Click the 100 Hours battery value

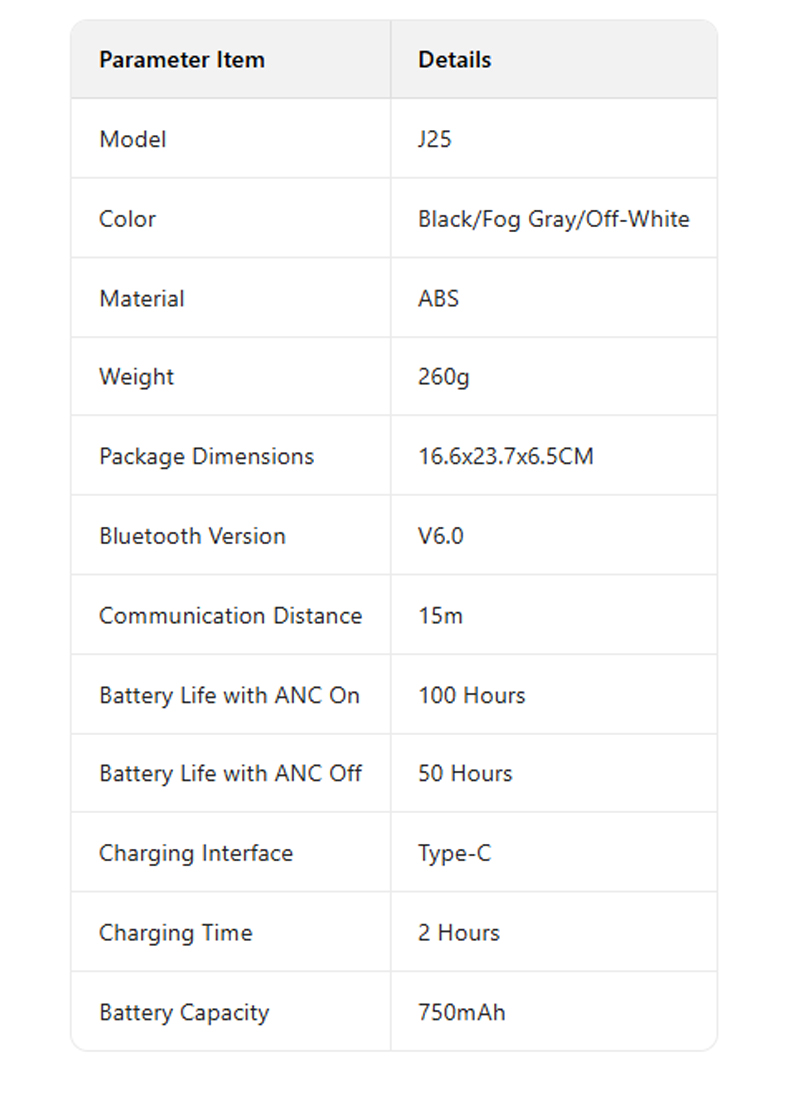click(471, 695)
